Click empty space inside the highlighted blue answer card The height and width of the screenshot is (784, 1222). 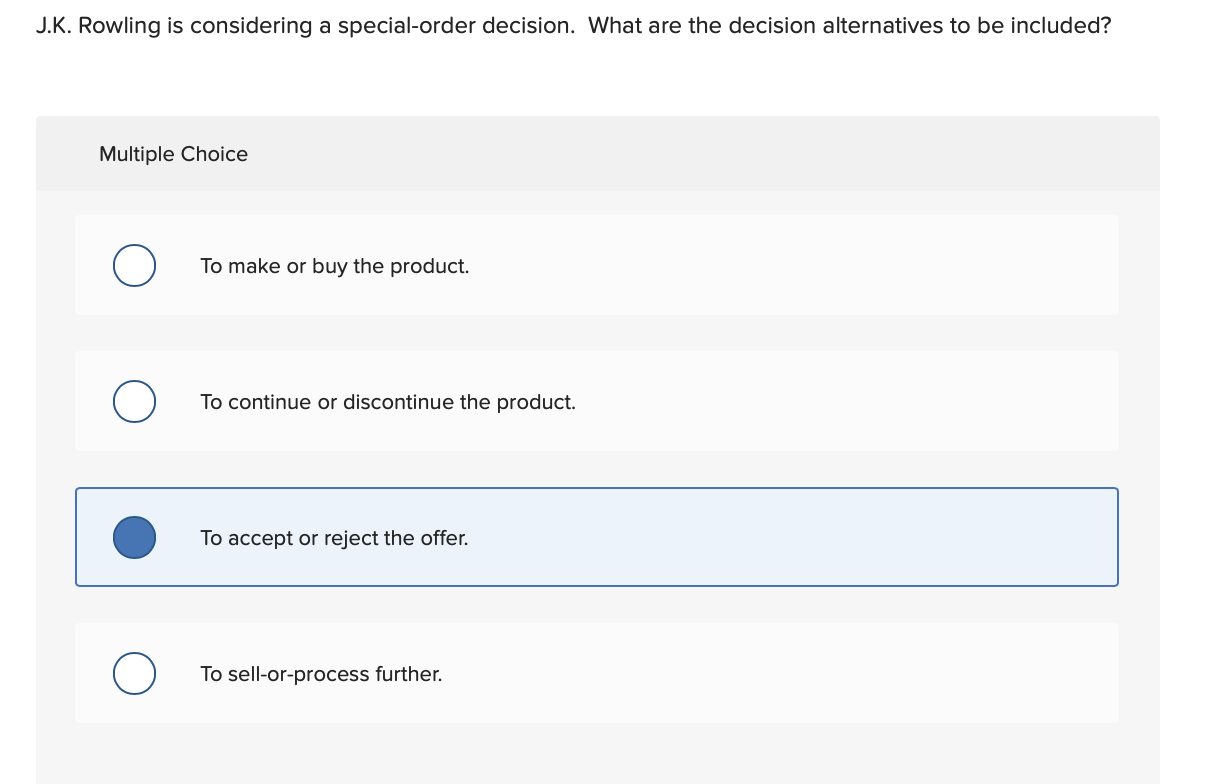click(x=800, y=538)
